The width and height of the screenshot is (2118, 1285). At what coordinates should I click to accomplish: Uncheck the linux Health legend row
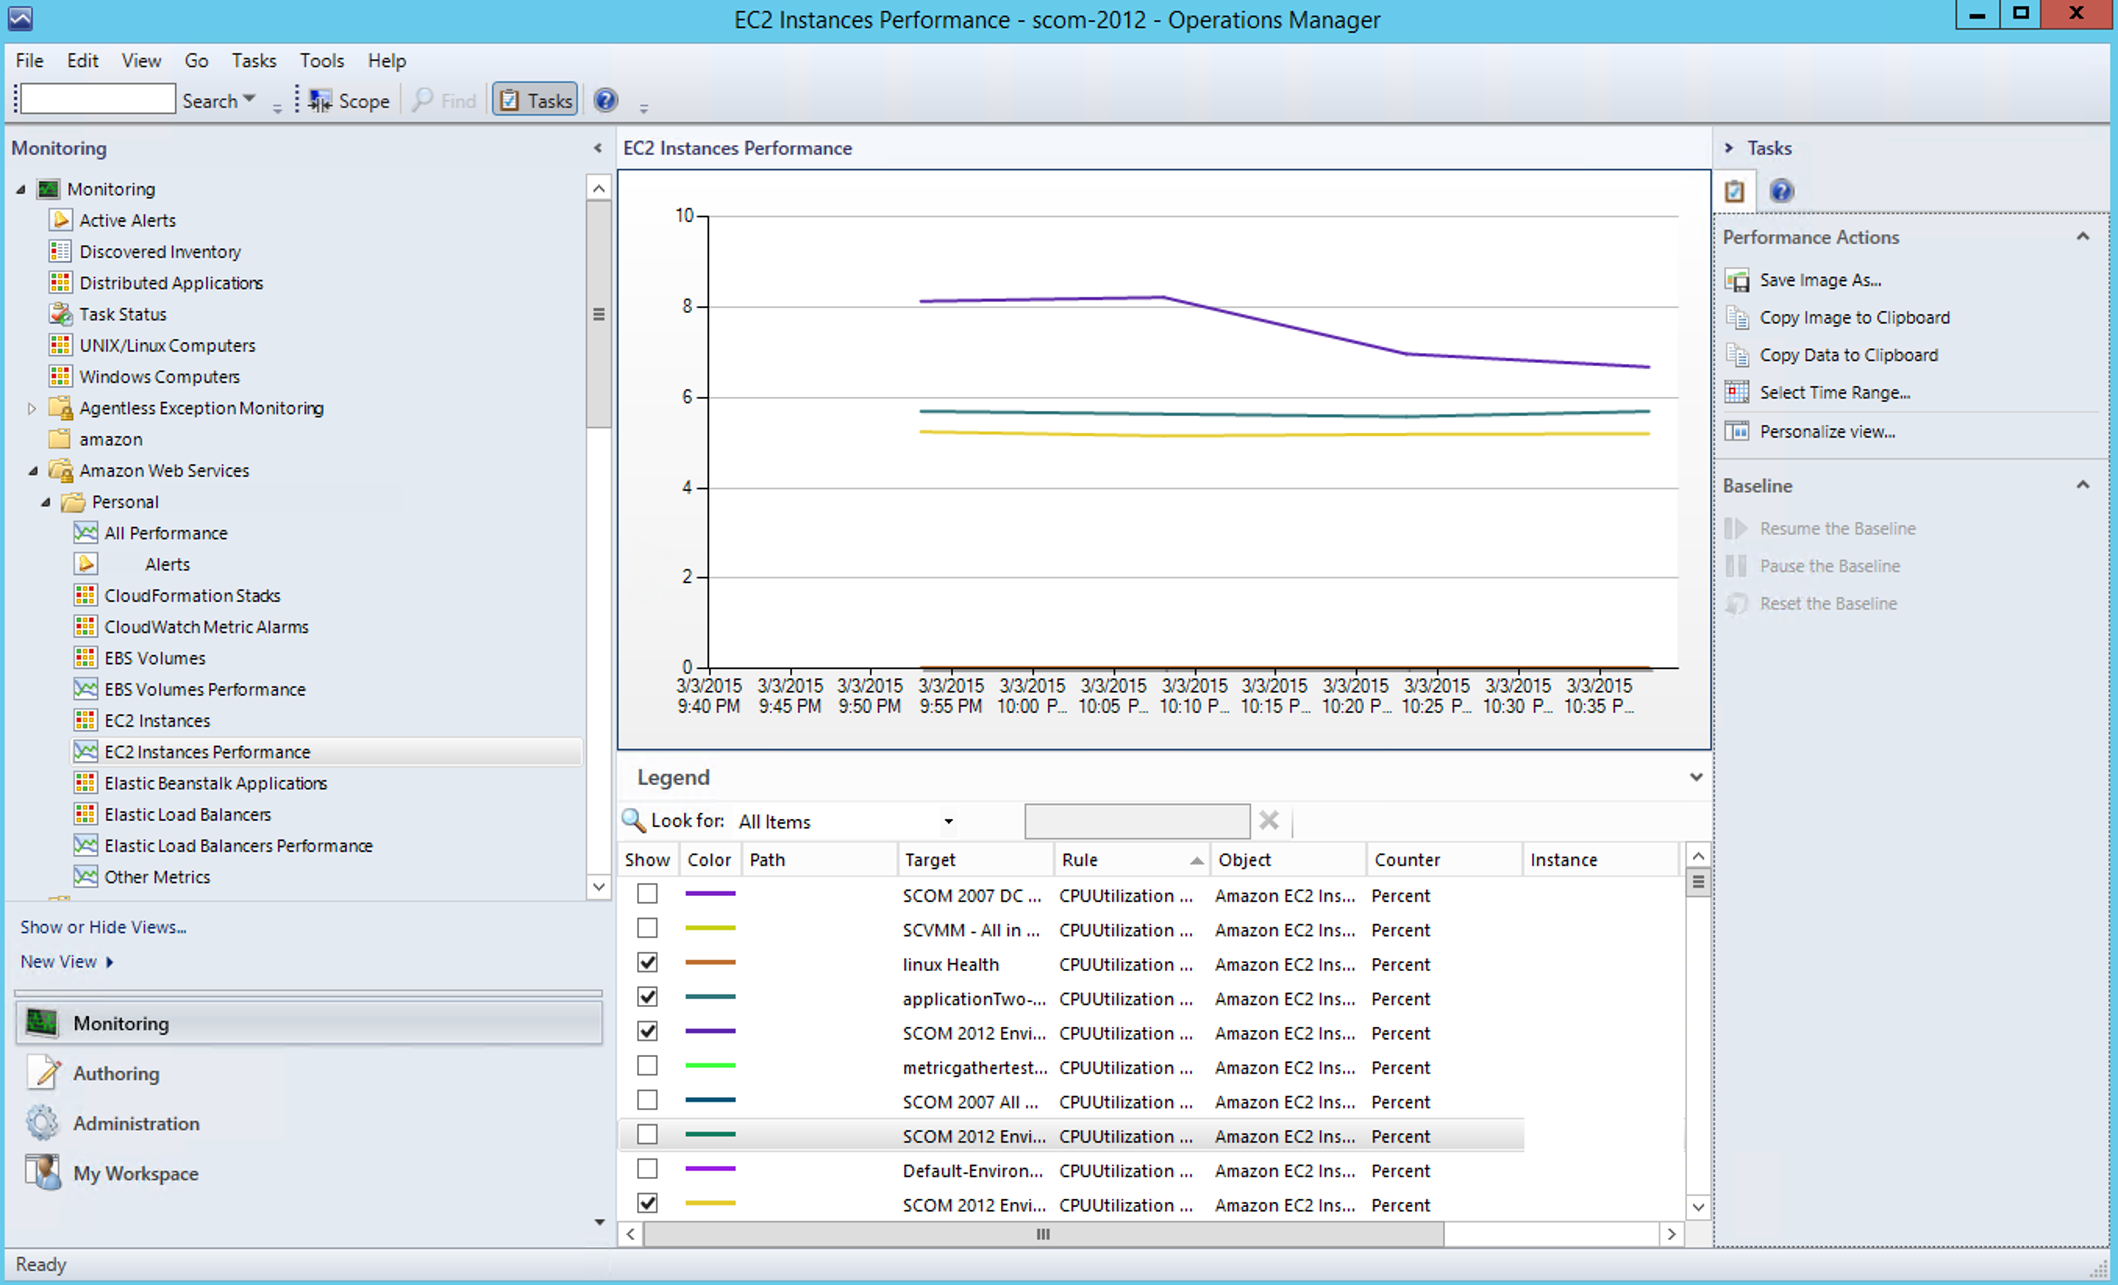coord(647,963)
